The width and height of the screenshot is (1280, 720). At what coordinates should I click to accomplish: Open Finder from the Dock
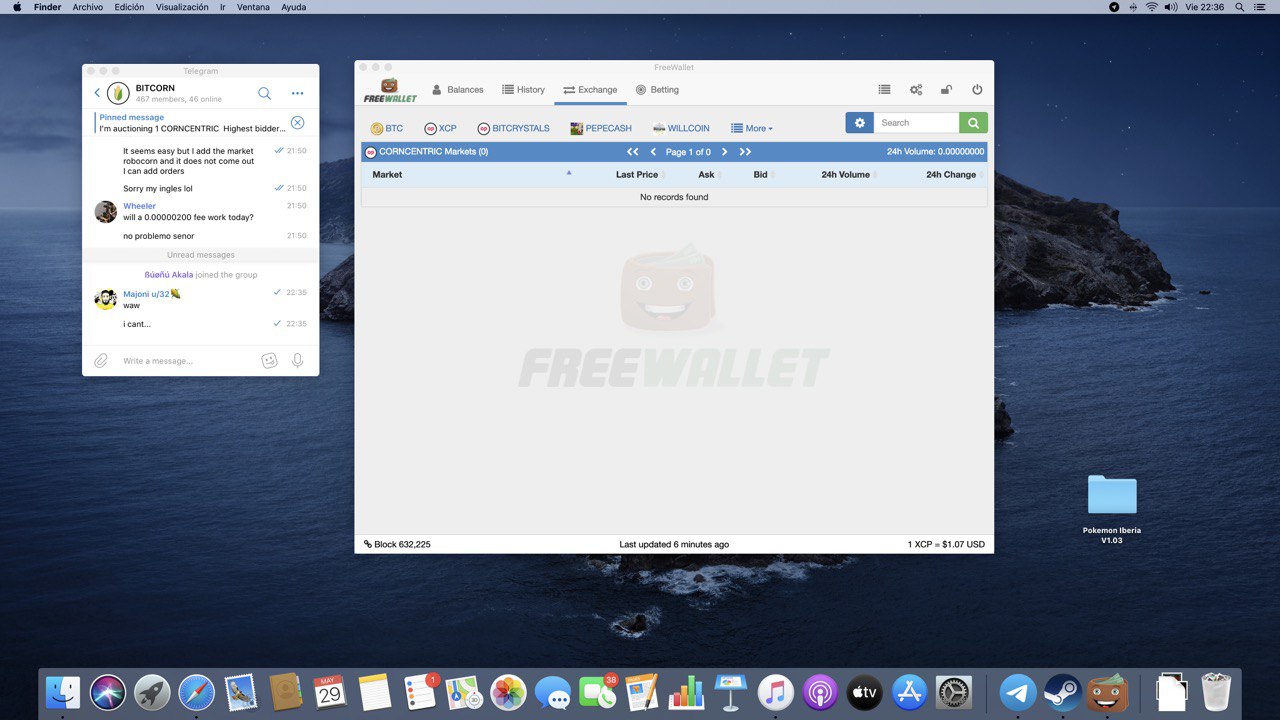point(63,692)
